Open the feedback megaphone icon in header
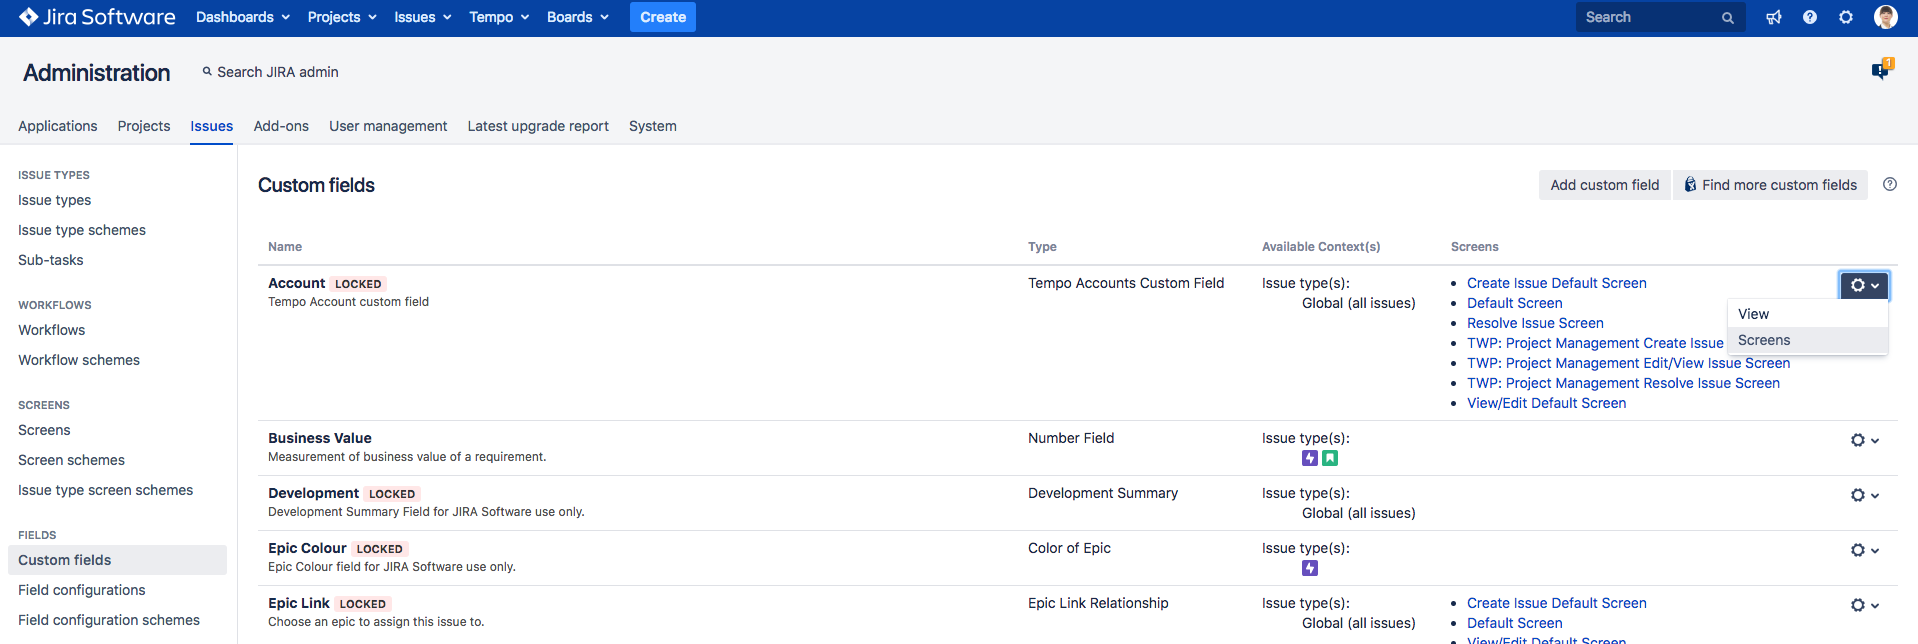1918x644 pixels. click(x=1773, y=17)
